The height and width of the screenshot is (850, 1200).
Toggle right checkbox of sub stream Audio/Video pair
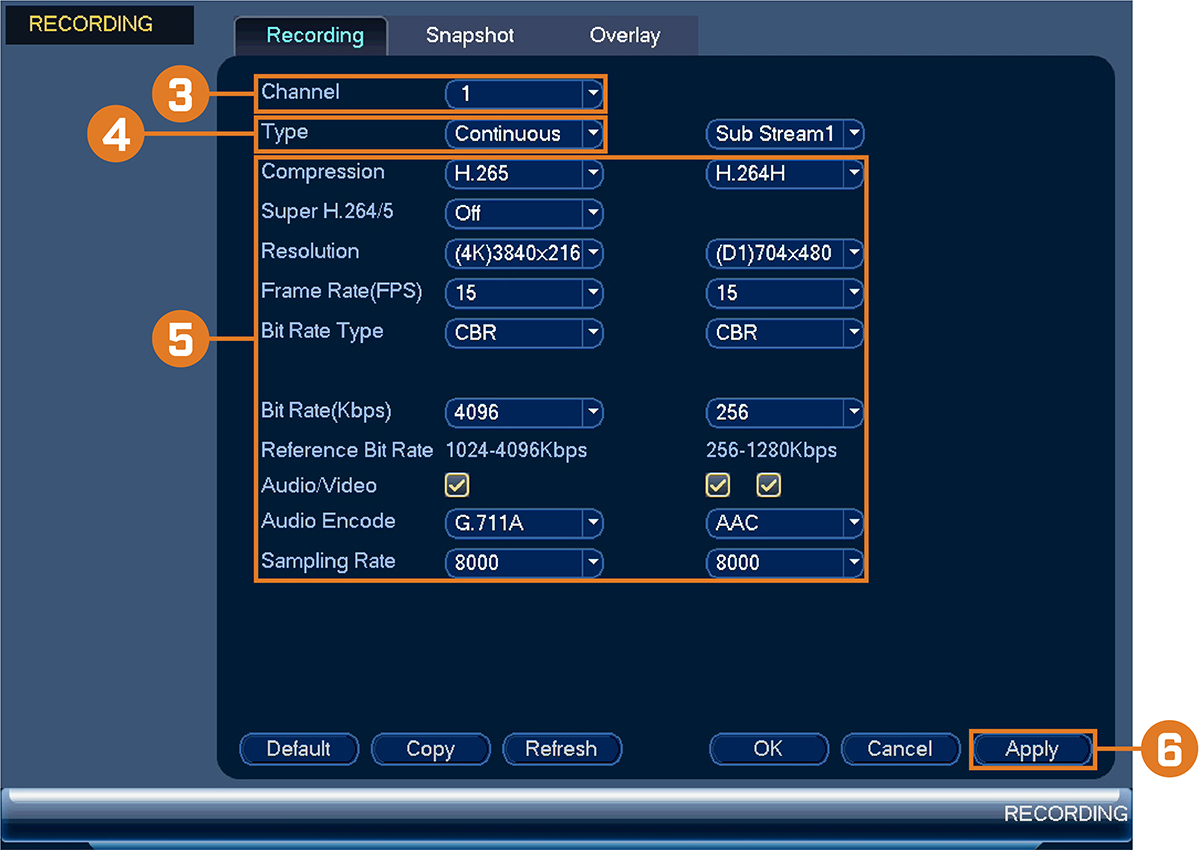pyautogui.click(x=769, y=485)
